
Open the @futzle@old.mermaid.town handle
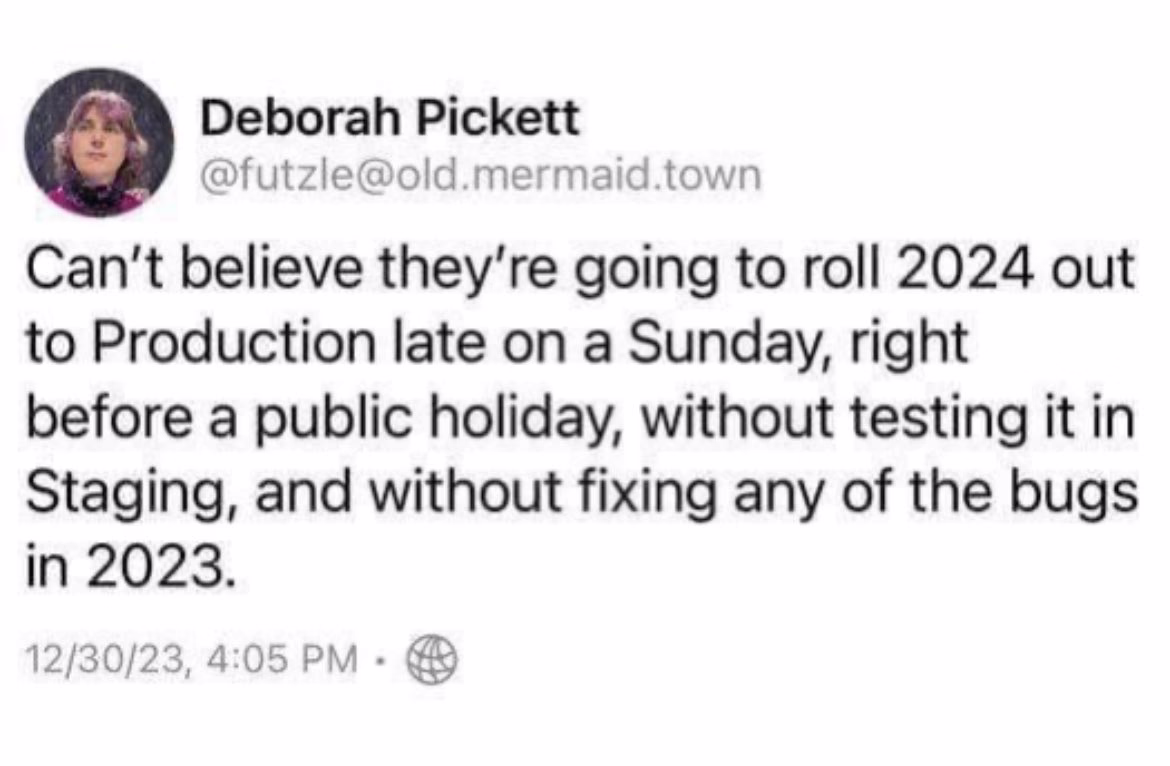(x=481, y=175)
